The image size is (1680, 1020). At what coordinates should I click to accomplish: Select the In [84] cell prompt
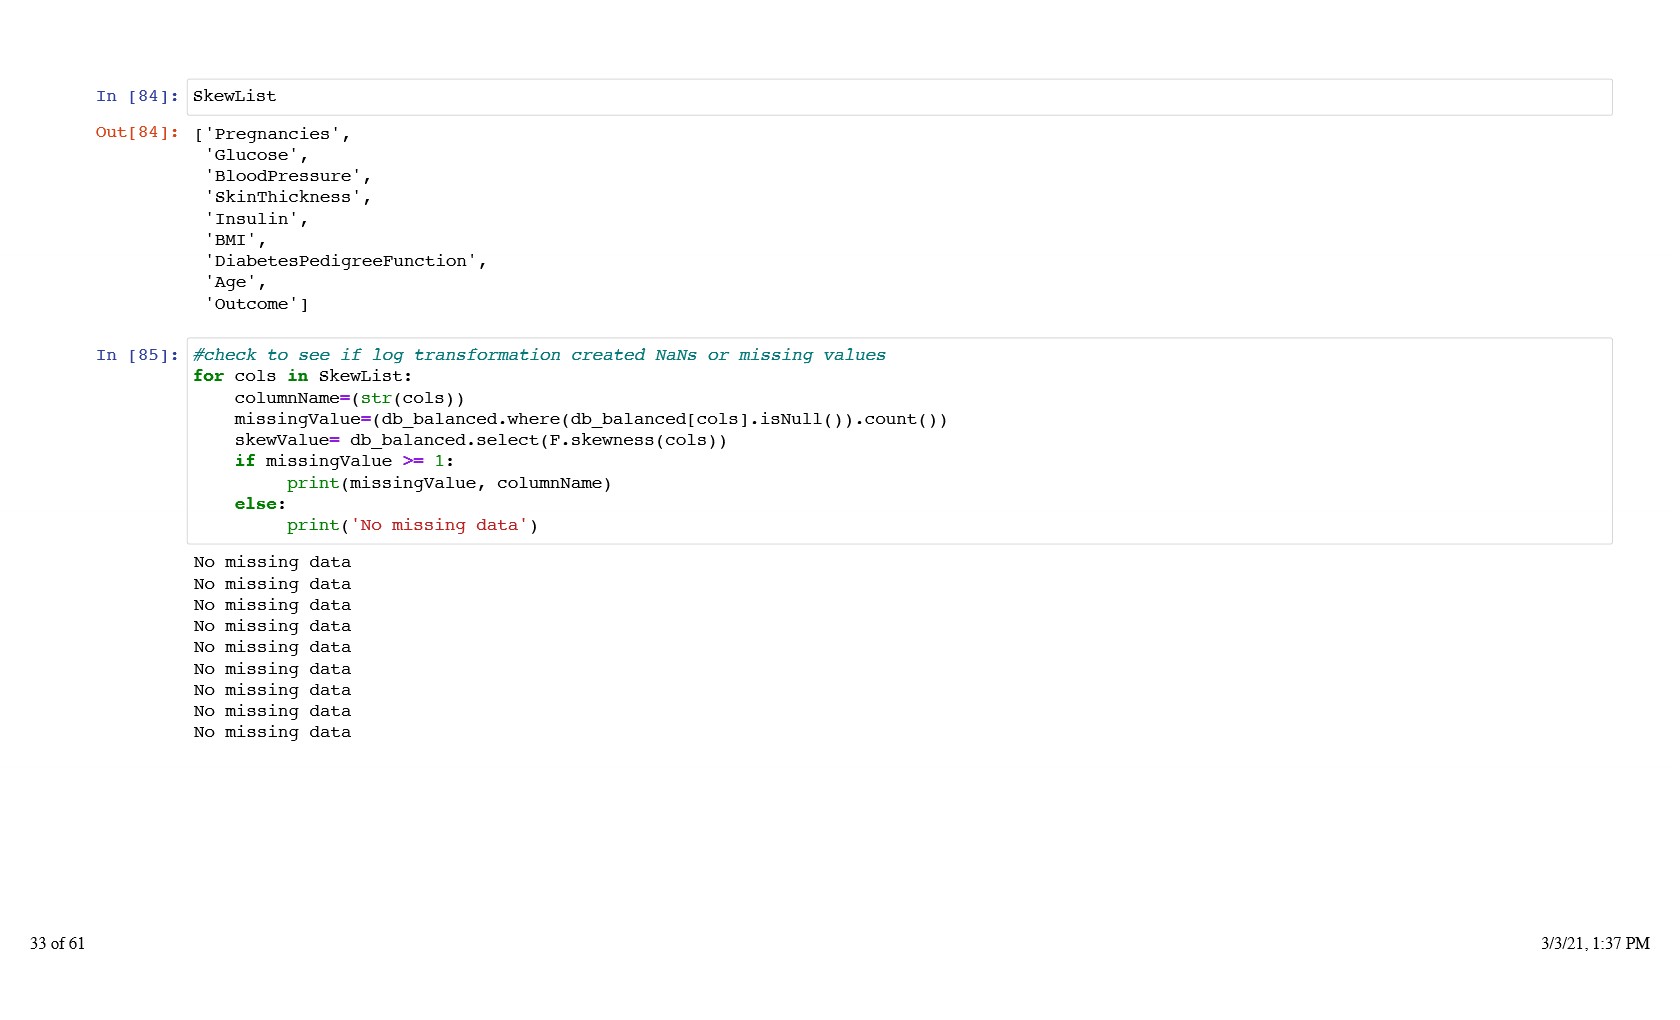(137, 97)
